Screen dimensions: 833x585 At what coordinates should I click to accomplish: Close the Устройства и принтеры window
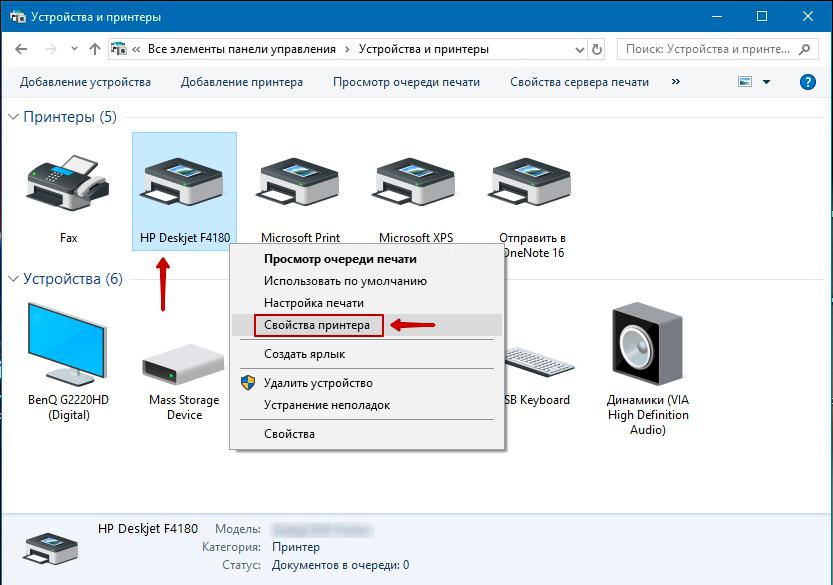click(808, 16)
